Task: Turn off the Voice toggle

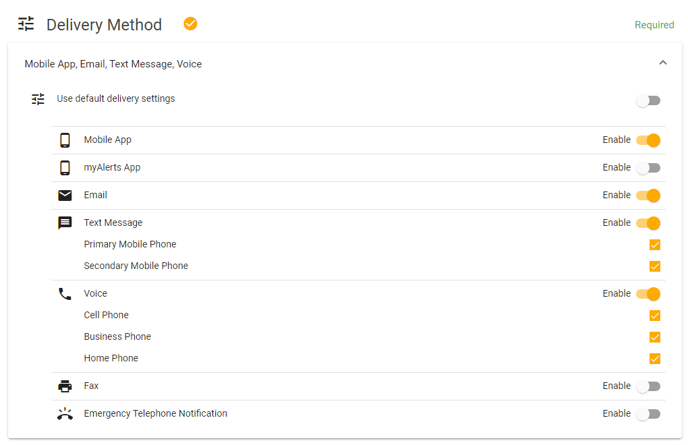Action: [x=648, y=294]
